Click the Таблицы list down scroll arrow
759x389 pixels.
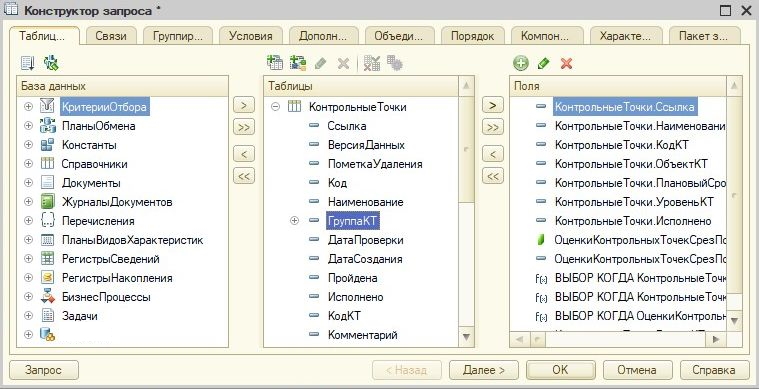(x=467, y=337)
